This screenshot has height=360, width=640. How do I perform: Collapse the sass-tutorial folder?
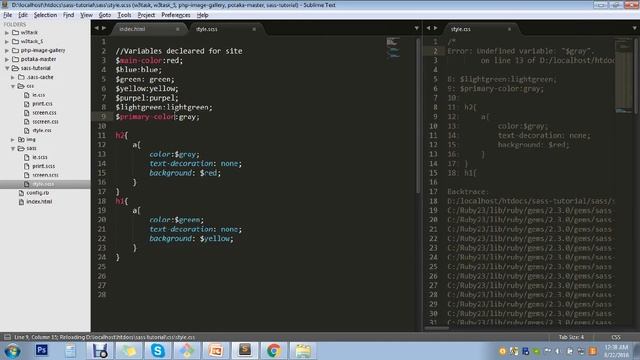tap(7, 68)
